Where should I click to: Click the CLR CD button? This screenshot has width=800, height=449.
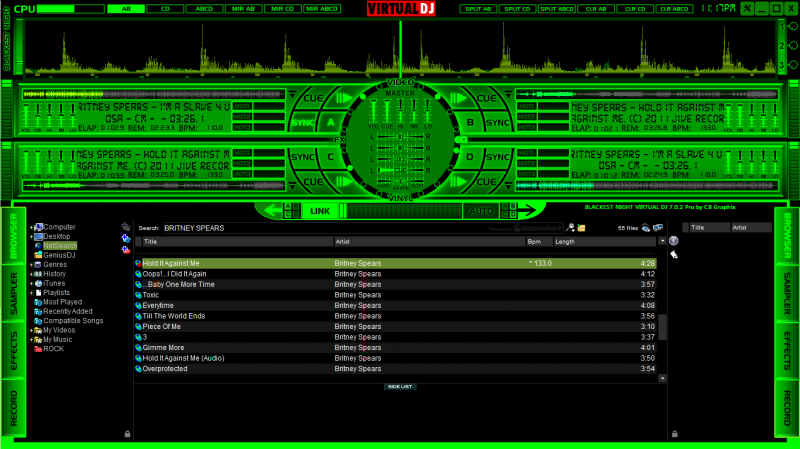click(635, 9)
